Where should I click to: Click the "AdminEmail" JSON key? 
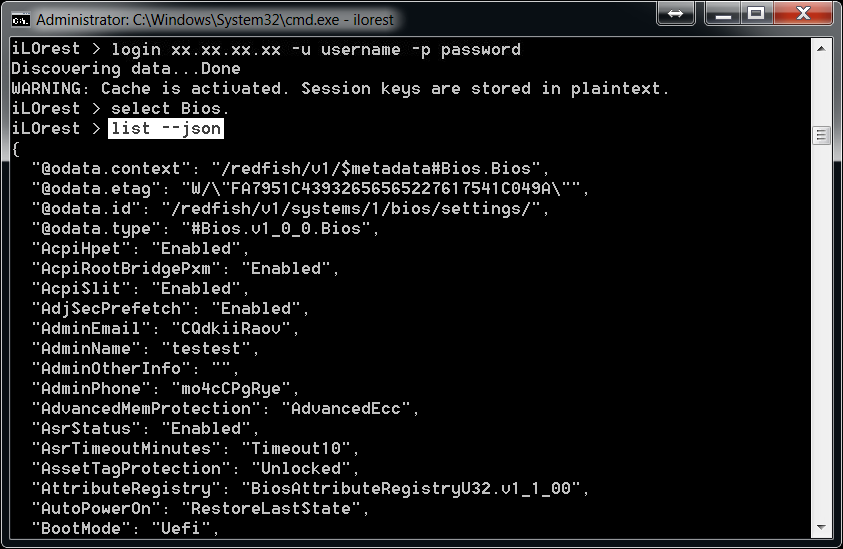[86, 329]
